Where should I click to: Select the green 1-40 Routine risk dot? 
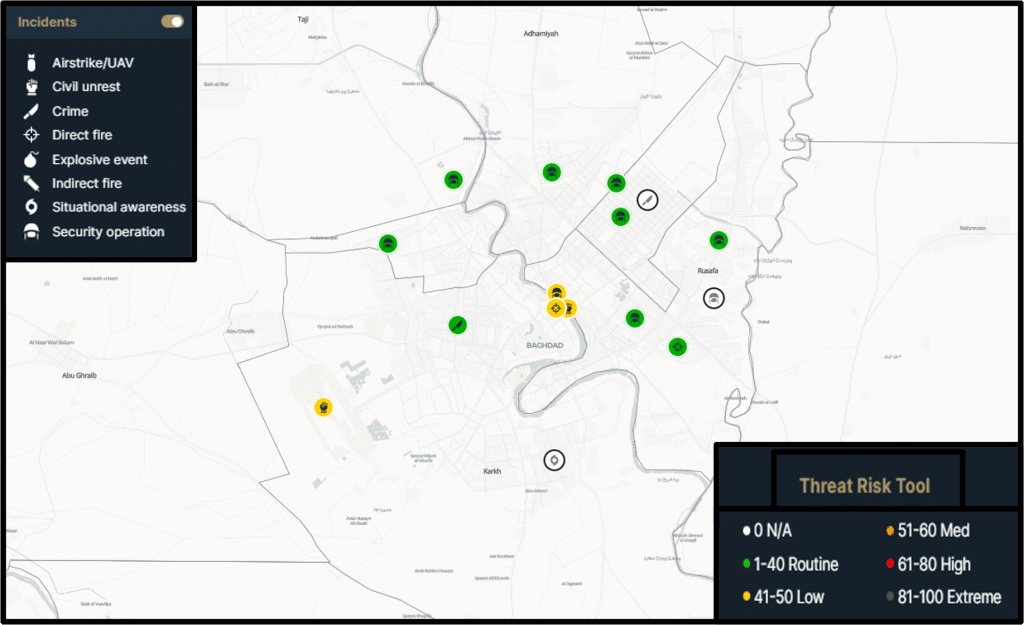[x=746, y=565]
